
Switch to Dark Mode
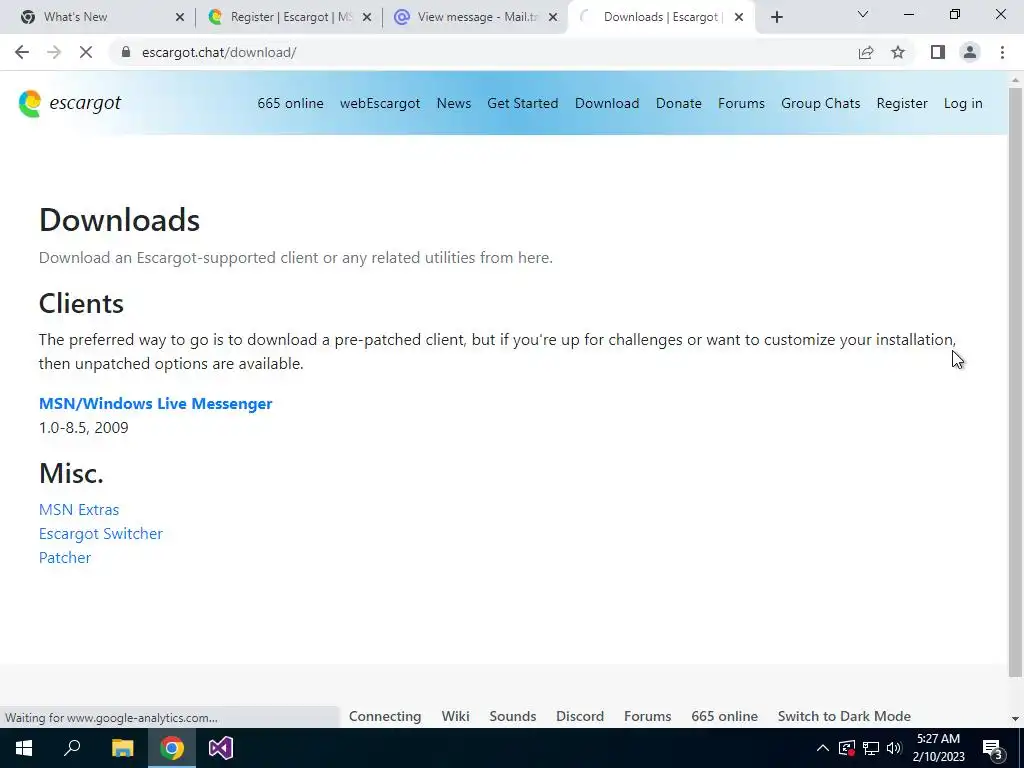(x=844, y=716)
